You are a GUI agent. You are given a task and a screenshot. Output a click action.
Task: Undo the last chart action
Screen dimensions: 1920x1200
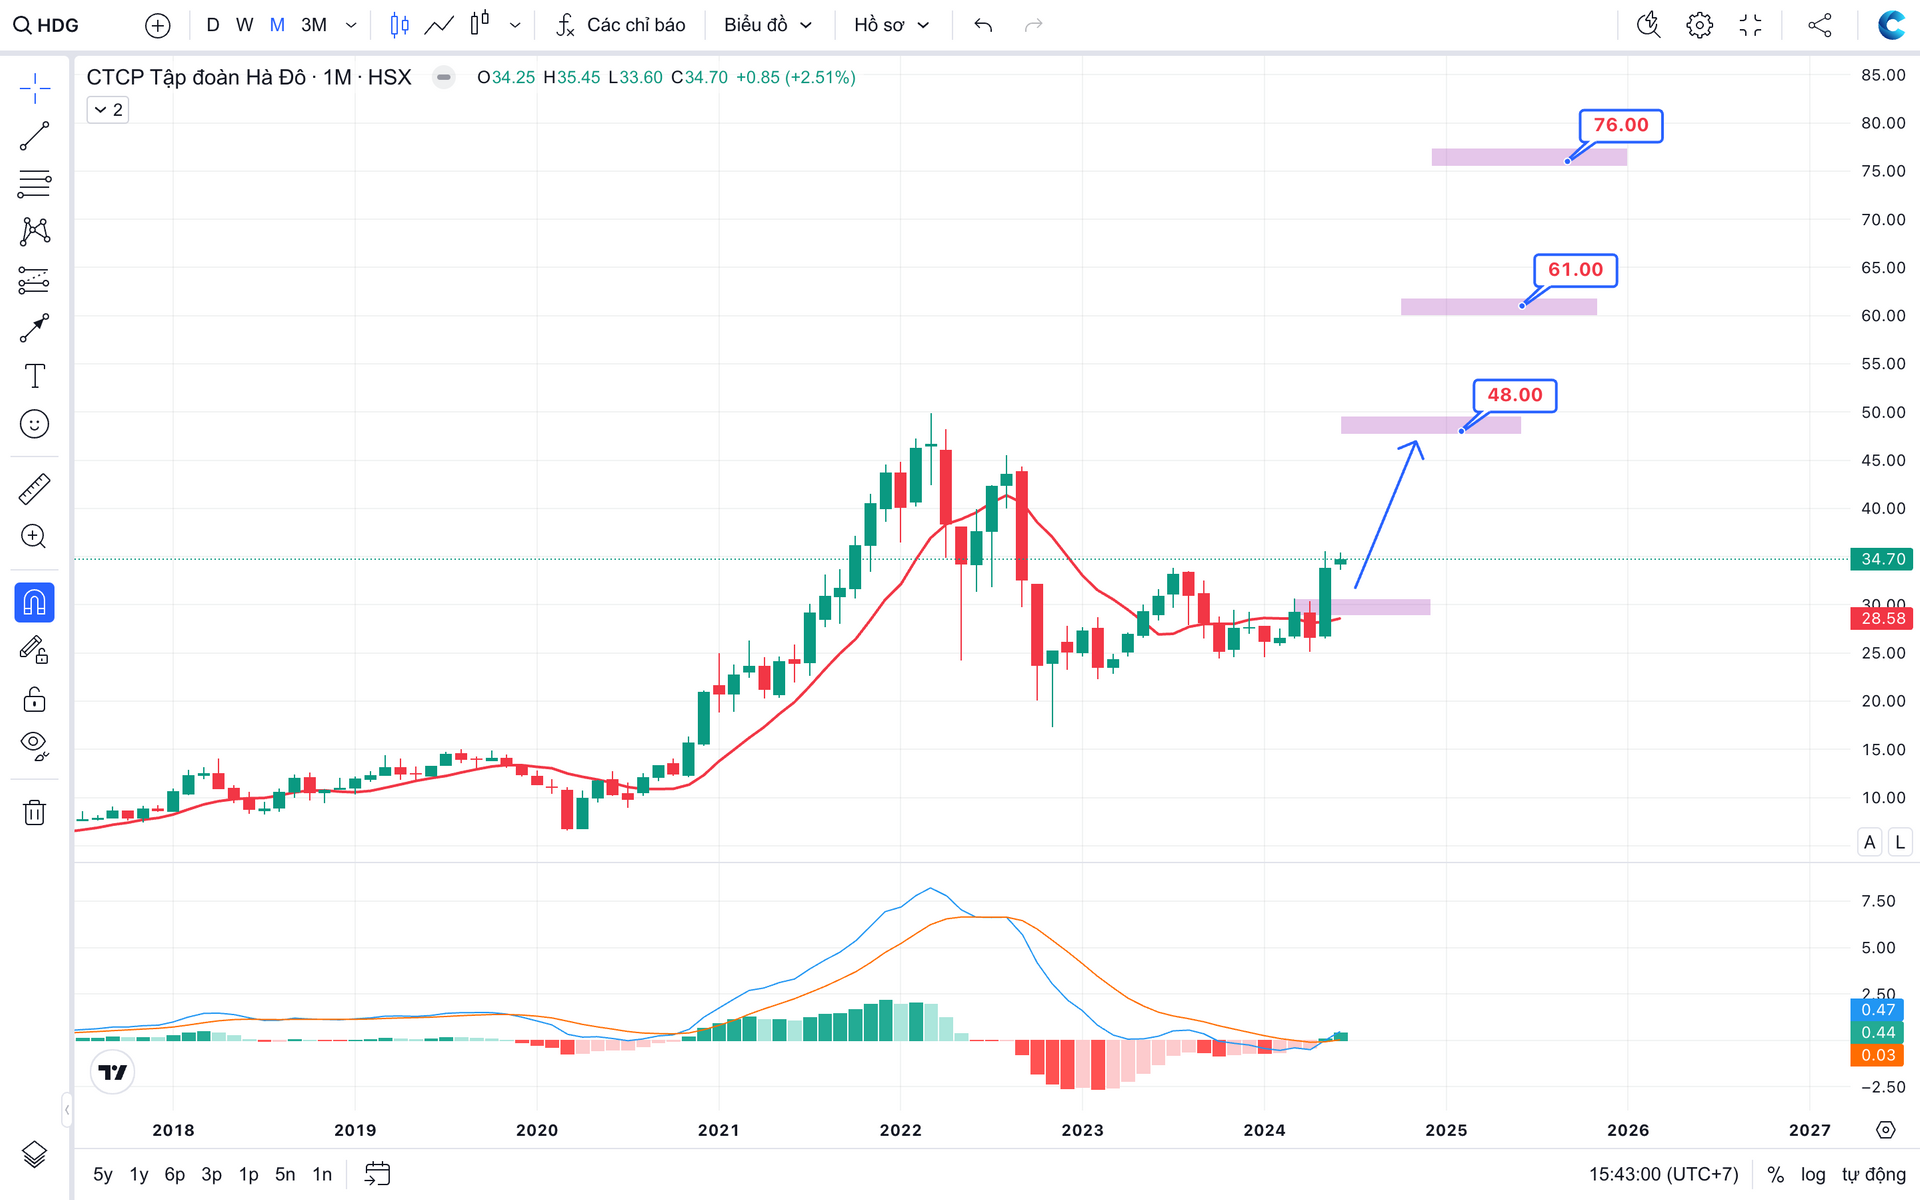tap(983, 25)
